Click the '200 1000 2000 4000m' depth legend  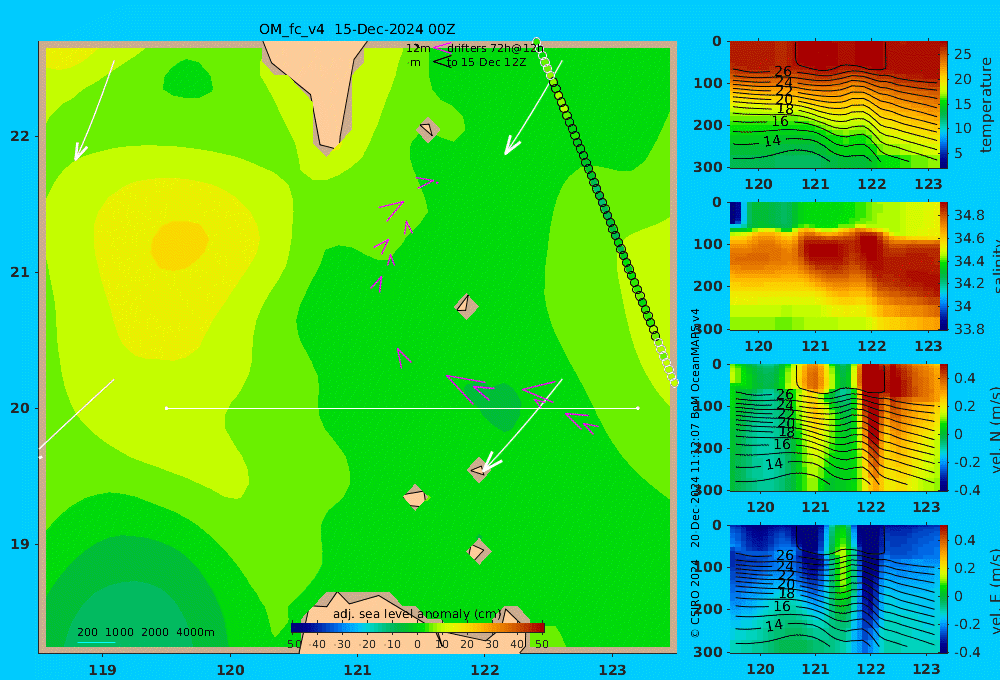[145, 632]
